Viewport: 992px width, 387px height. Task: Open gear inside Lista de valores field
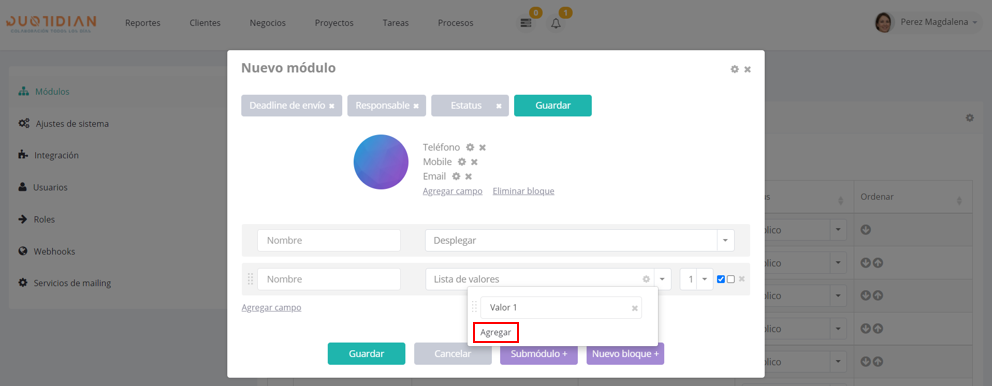646,279
